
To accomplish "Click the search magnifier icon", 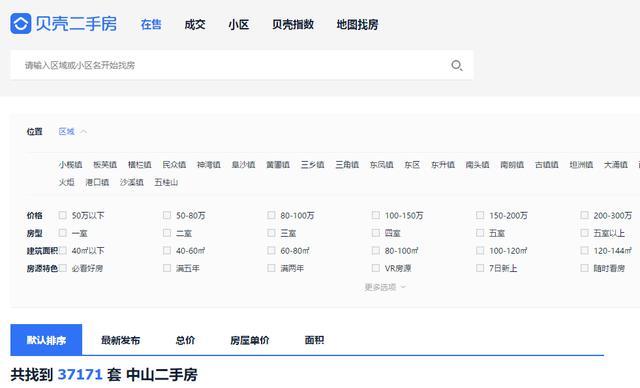I will (x=457, y=65).
